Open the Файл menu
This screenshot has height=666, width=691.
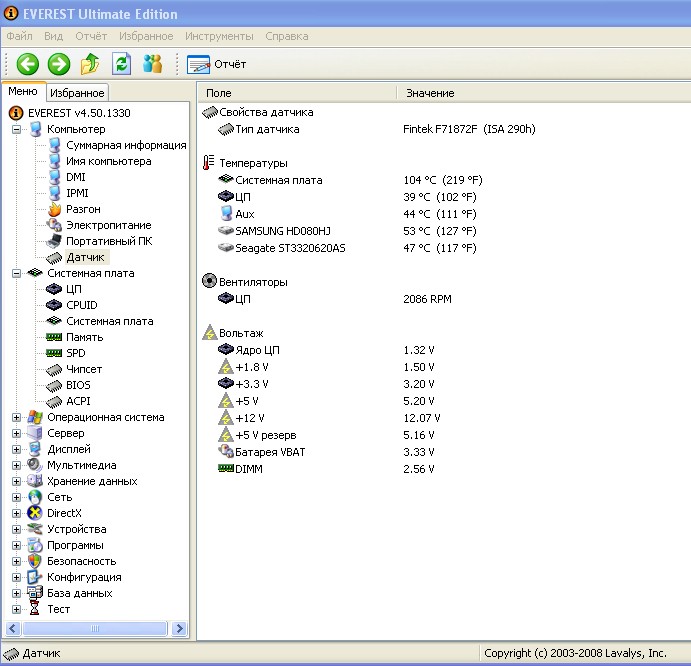point(19,36)
